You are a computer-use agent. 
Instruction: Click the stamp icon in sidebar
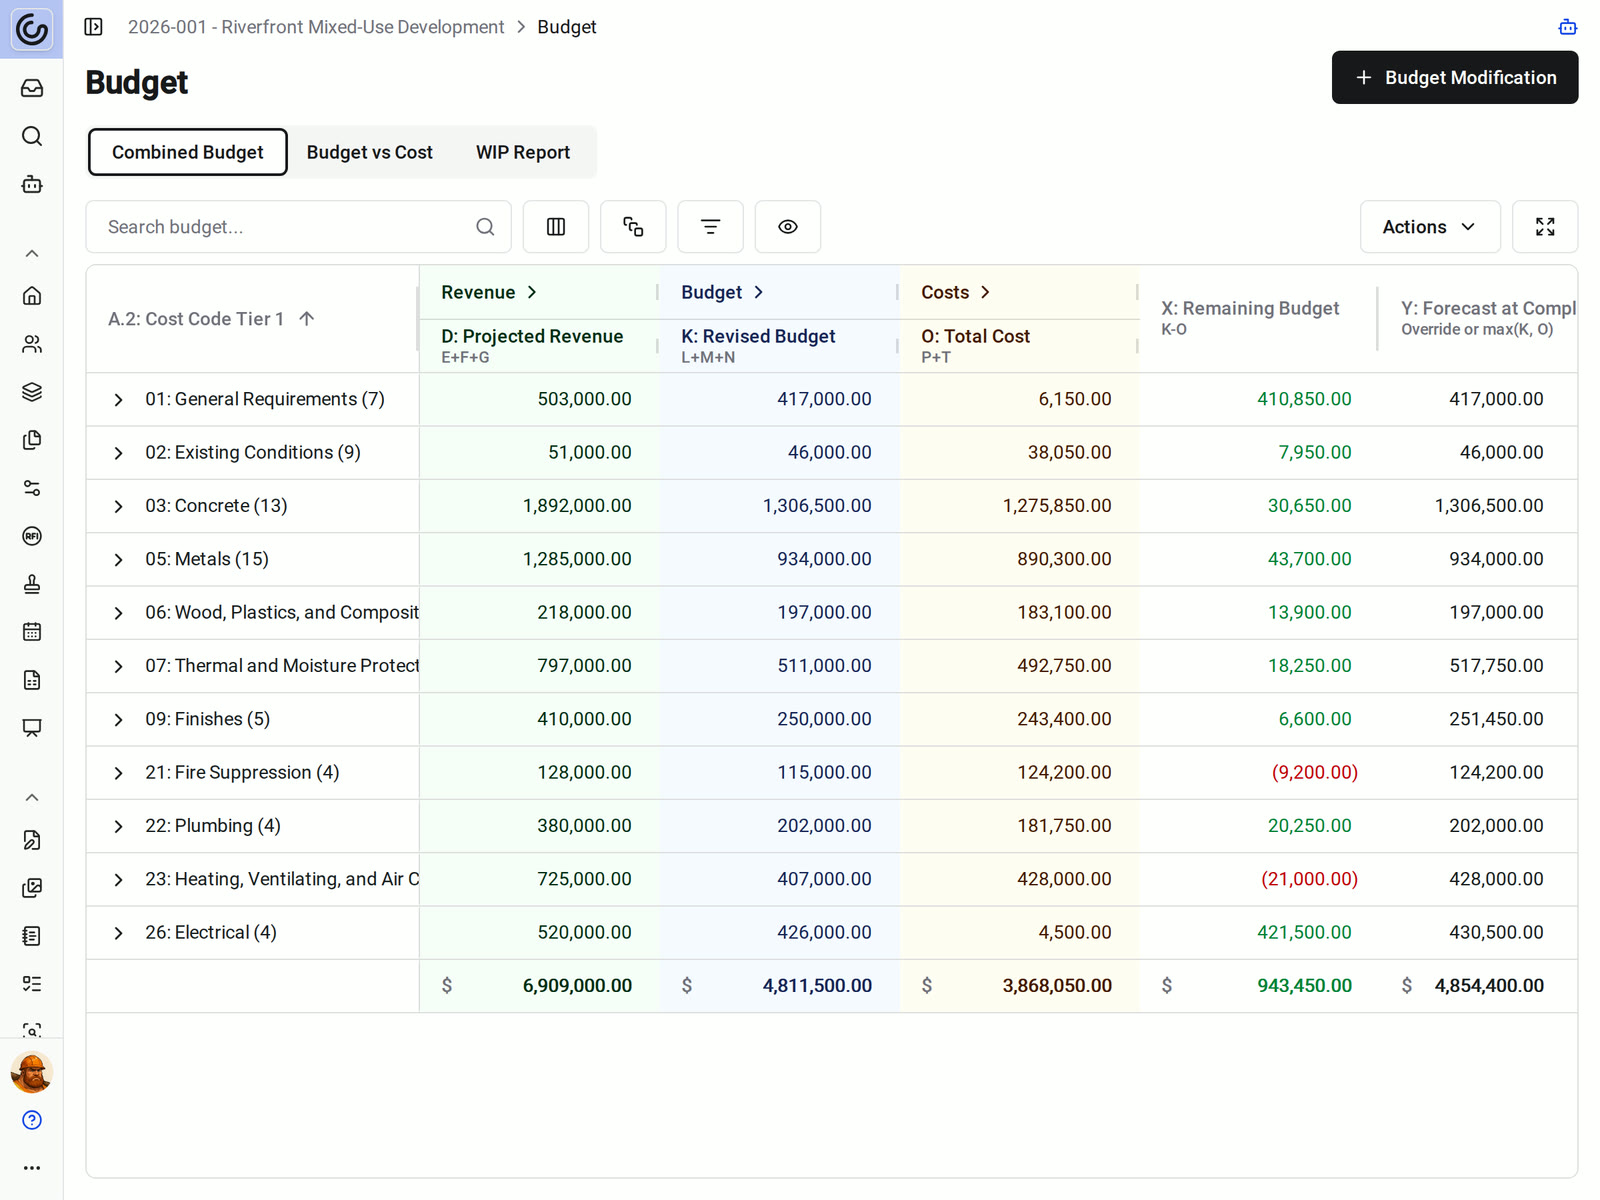(32, 584)
